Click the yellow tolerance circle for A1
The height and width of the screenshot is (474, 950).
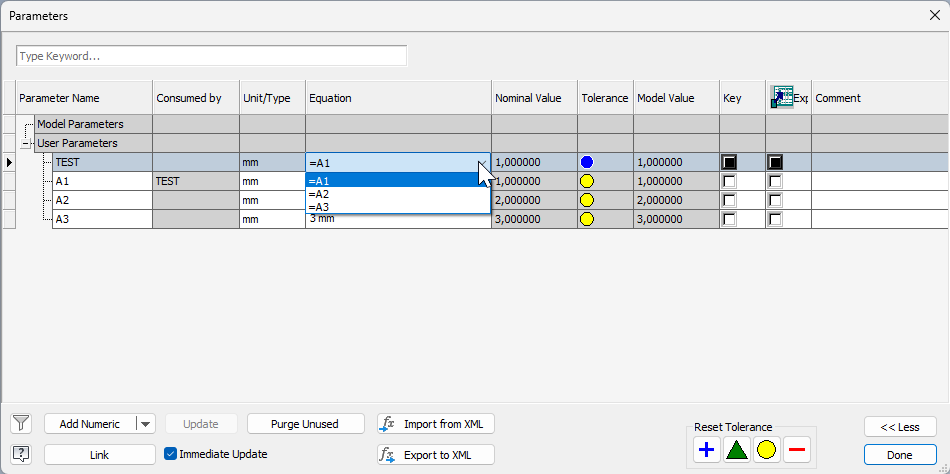(586, 181)
